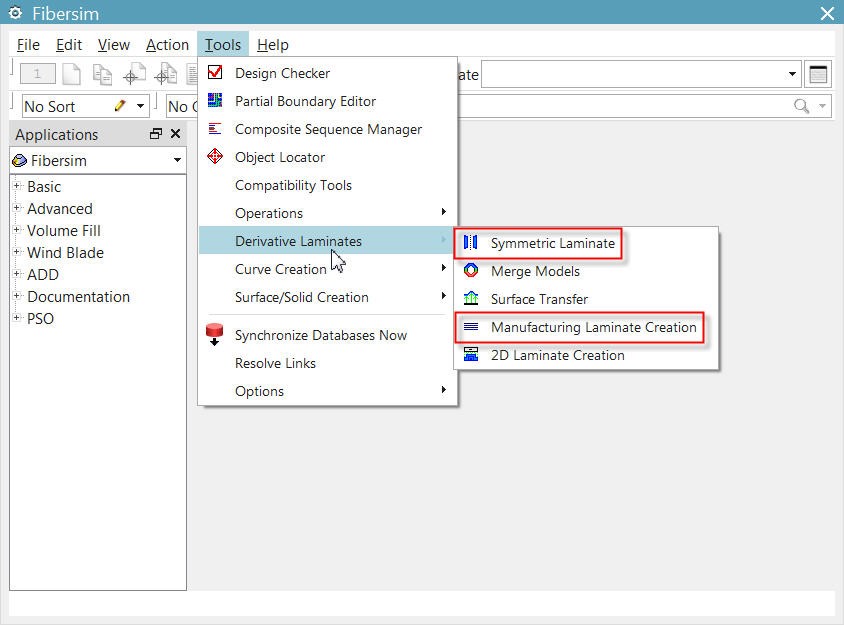Viewport: 844px width, 625px height.
Task: Open Manufacturing Laminate Creation
Action: tap(593, 327)
